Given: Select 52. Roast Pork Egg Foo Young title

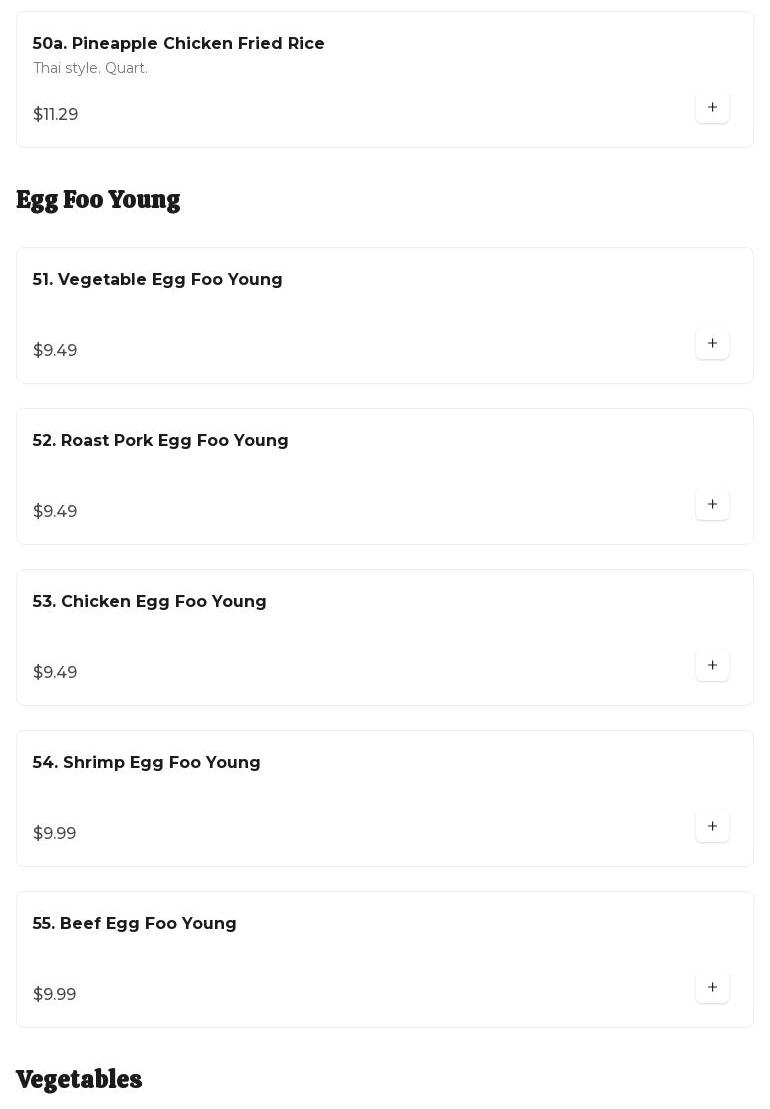Looking at the screenshot, I should coord(161,441).
